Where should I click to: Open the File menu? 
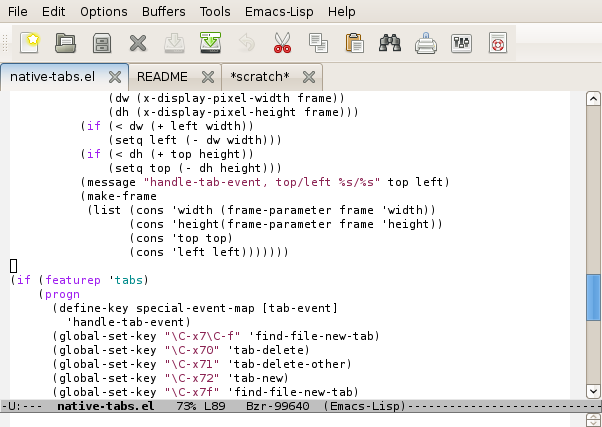tap(18, 12)
